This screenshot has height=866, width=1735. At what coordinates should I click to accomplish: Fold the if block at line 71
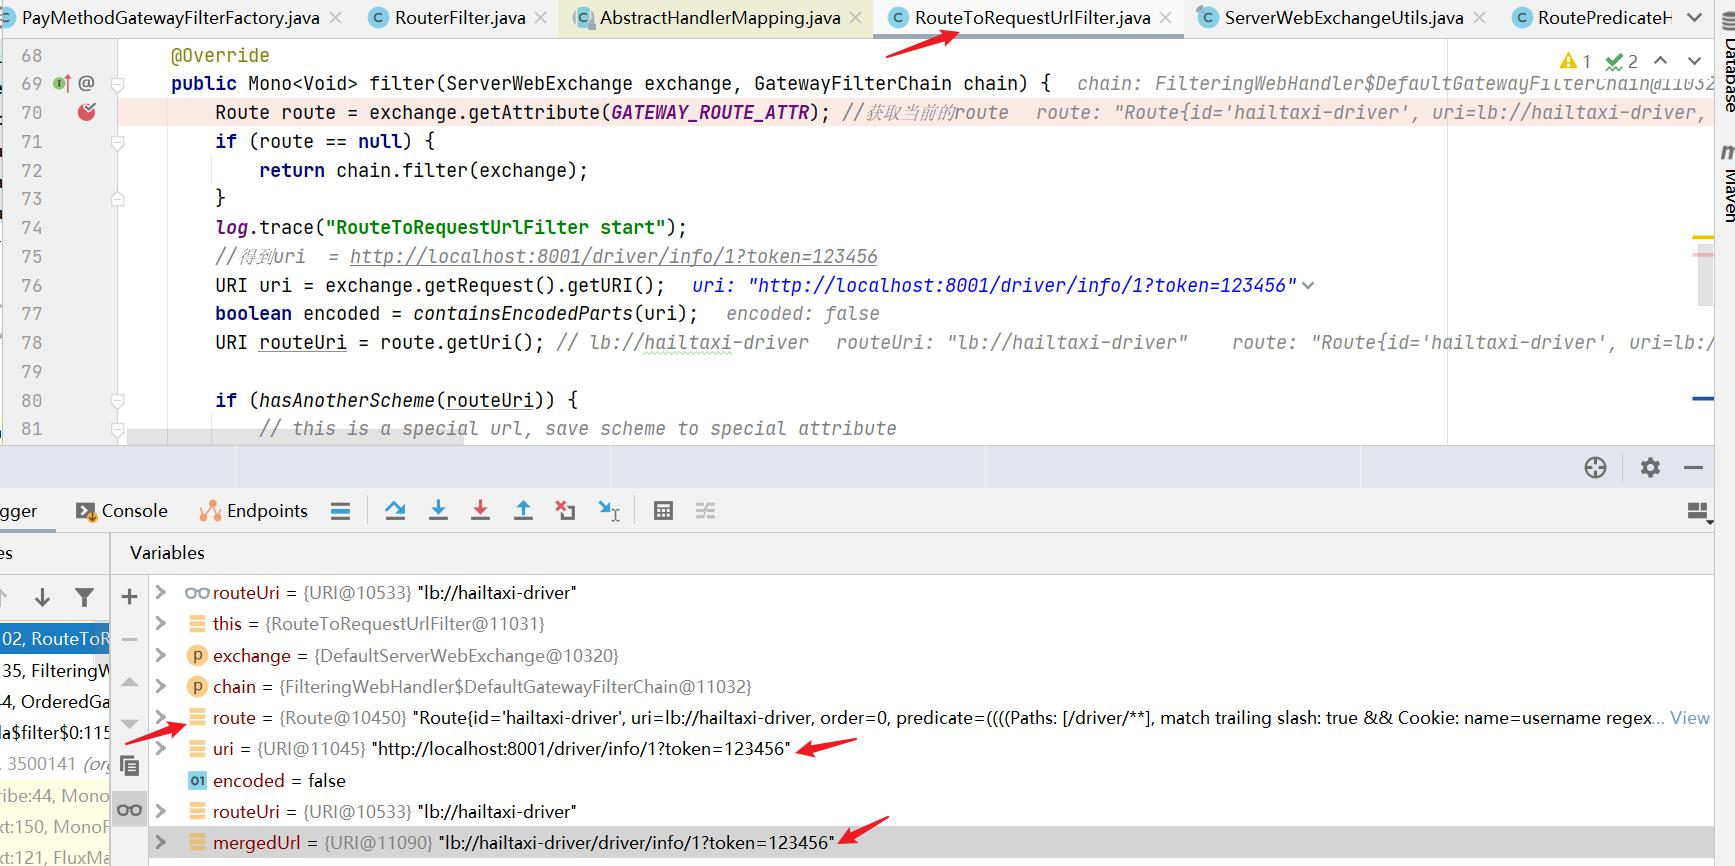pos(117,142)
